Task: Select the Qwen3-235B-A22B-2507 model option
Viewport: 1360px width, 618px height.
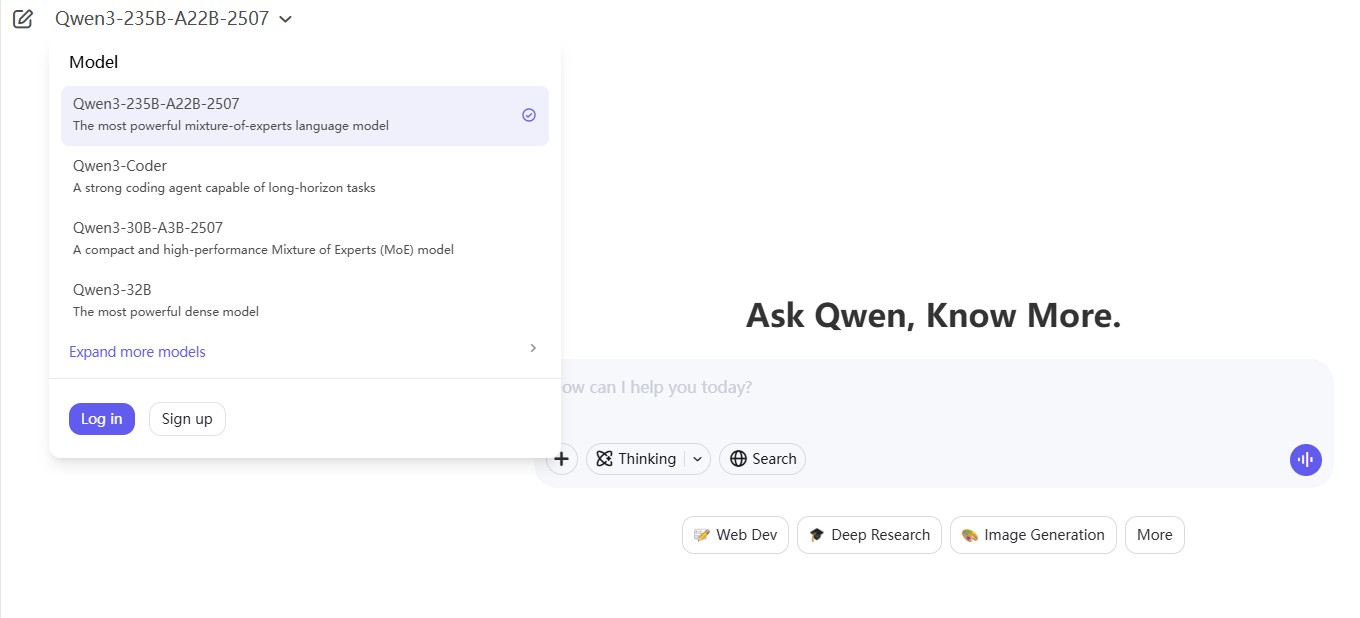Action: click(305, 115)
